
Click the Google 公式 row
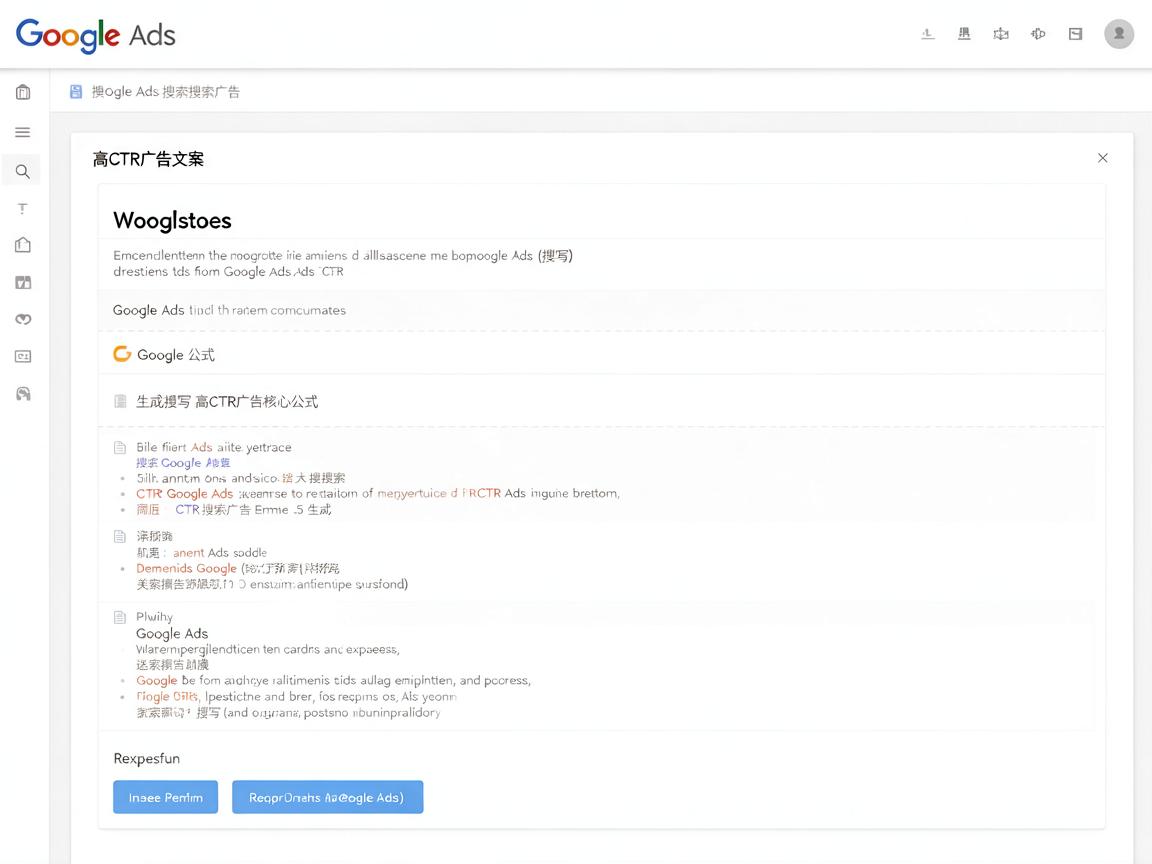601,354
